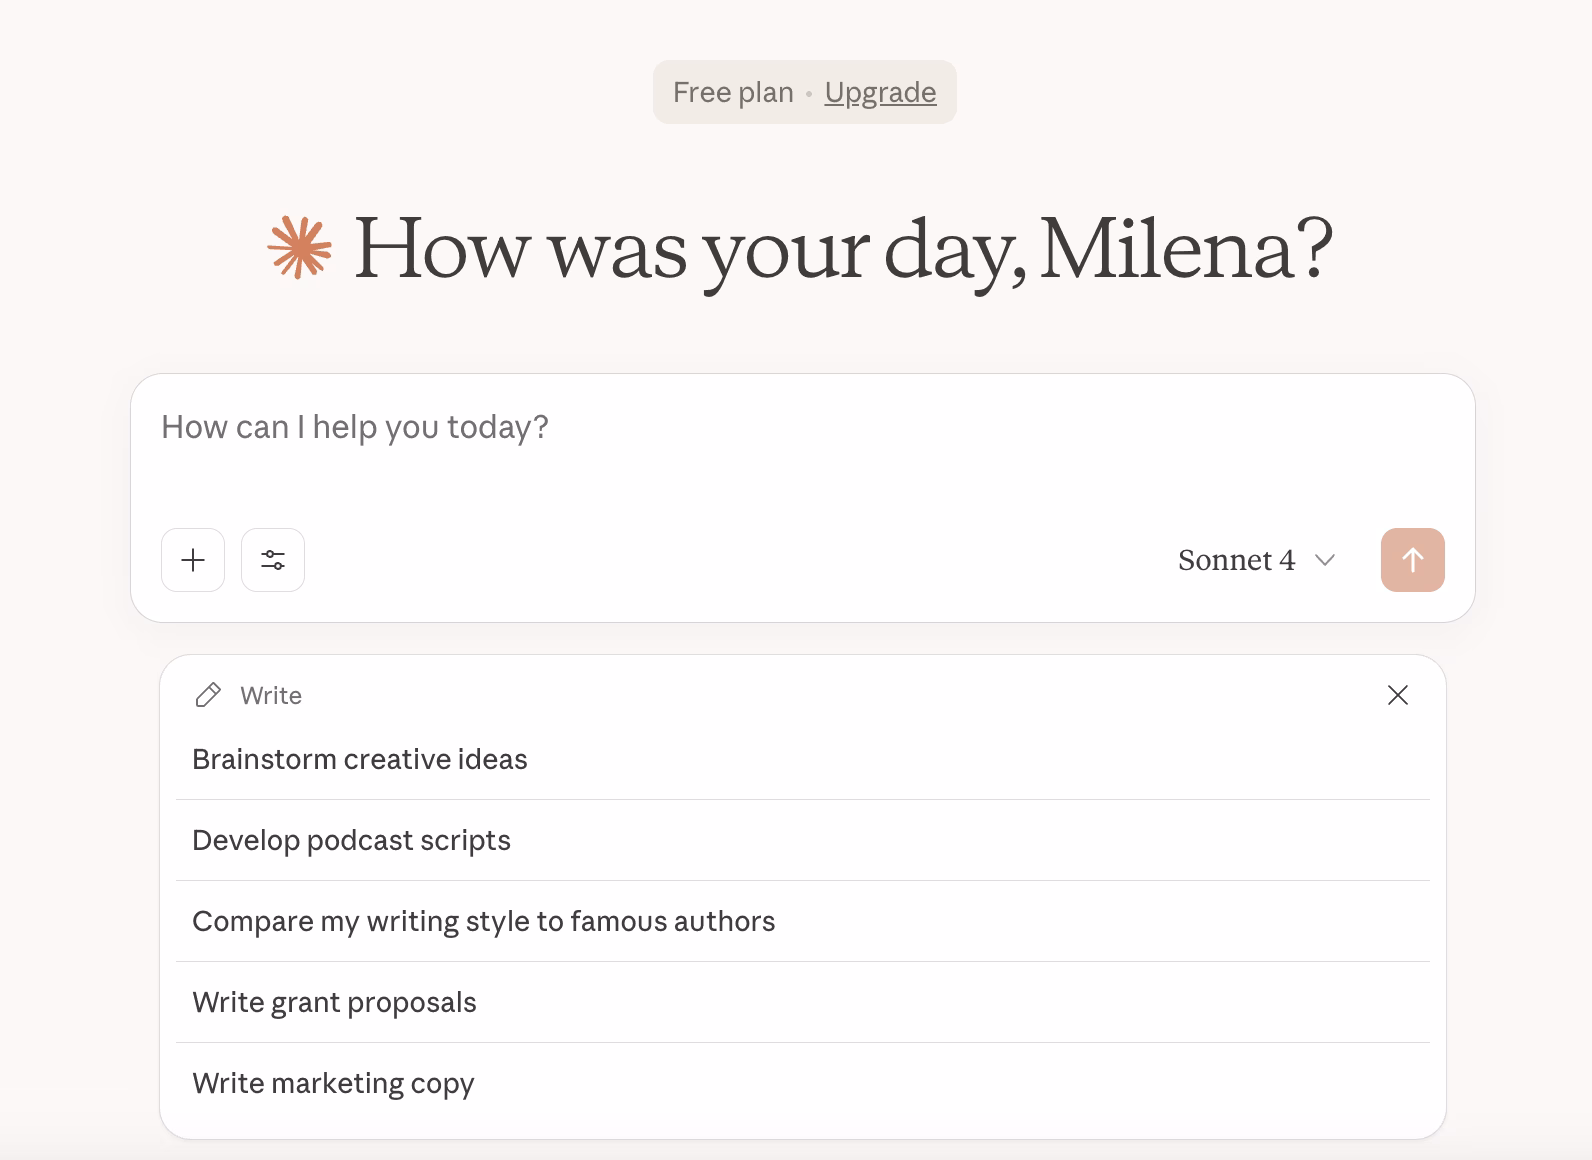Screen dimensions: 1592x1160
Task: Open the Sonnet 4 model selector
Action: (x=1256, y=560)
